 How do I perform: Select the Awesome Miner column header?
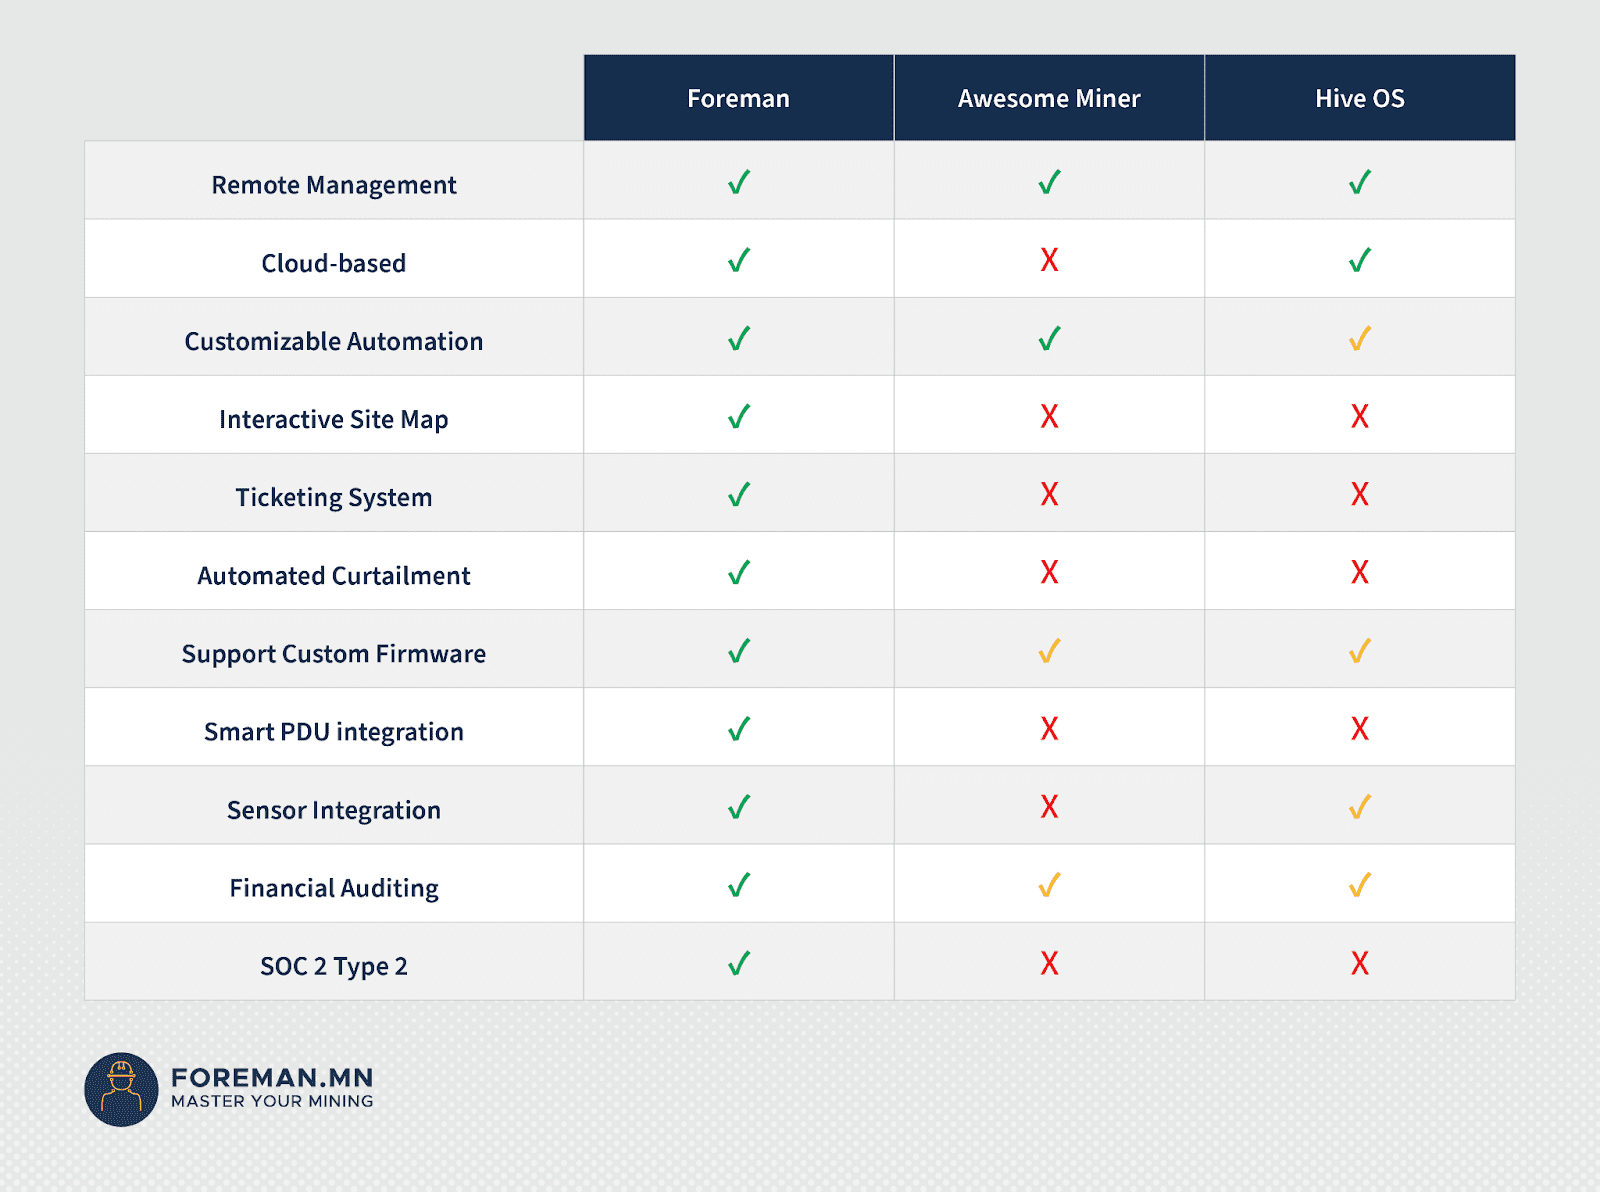[x=1049, y=98]
